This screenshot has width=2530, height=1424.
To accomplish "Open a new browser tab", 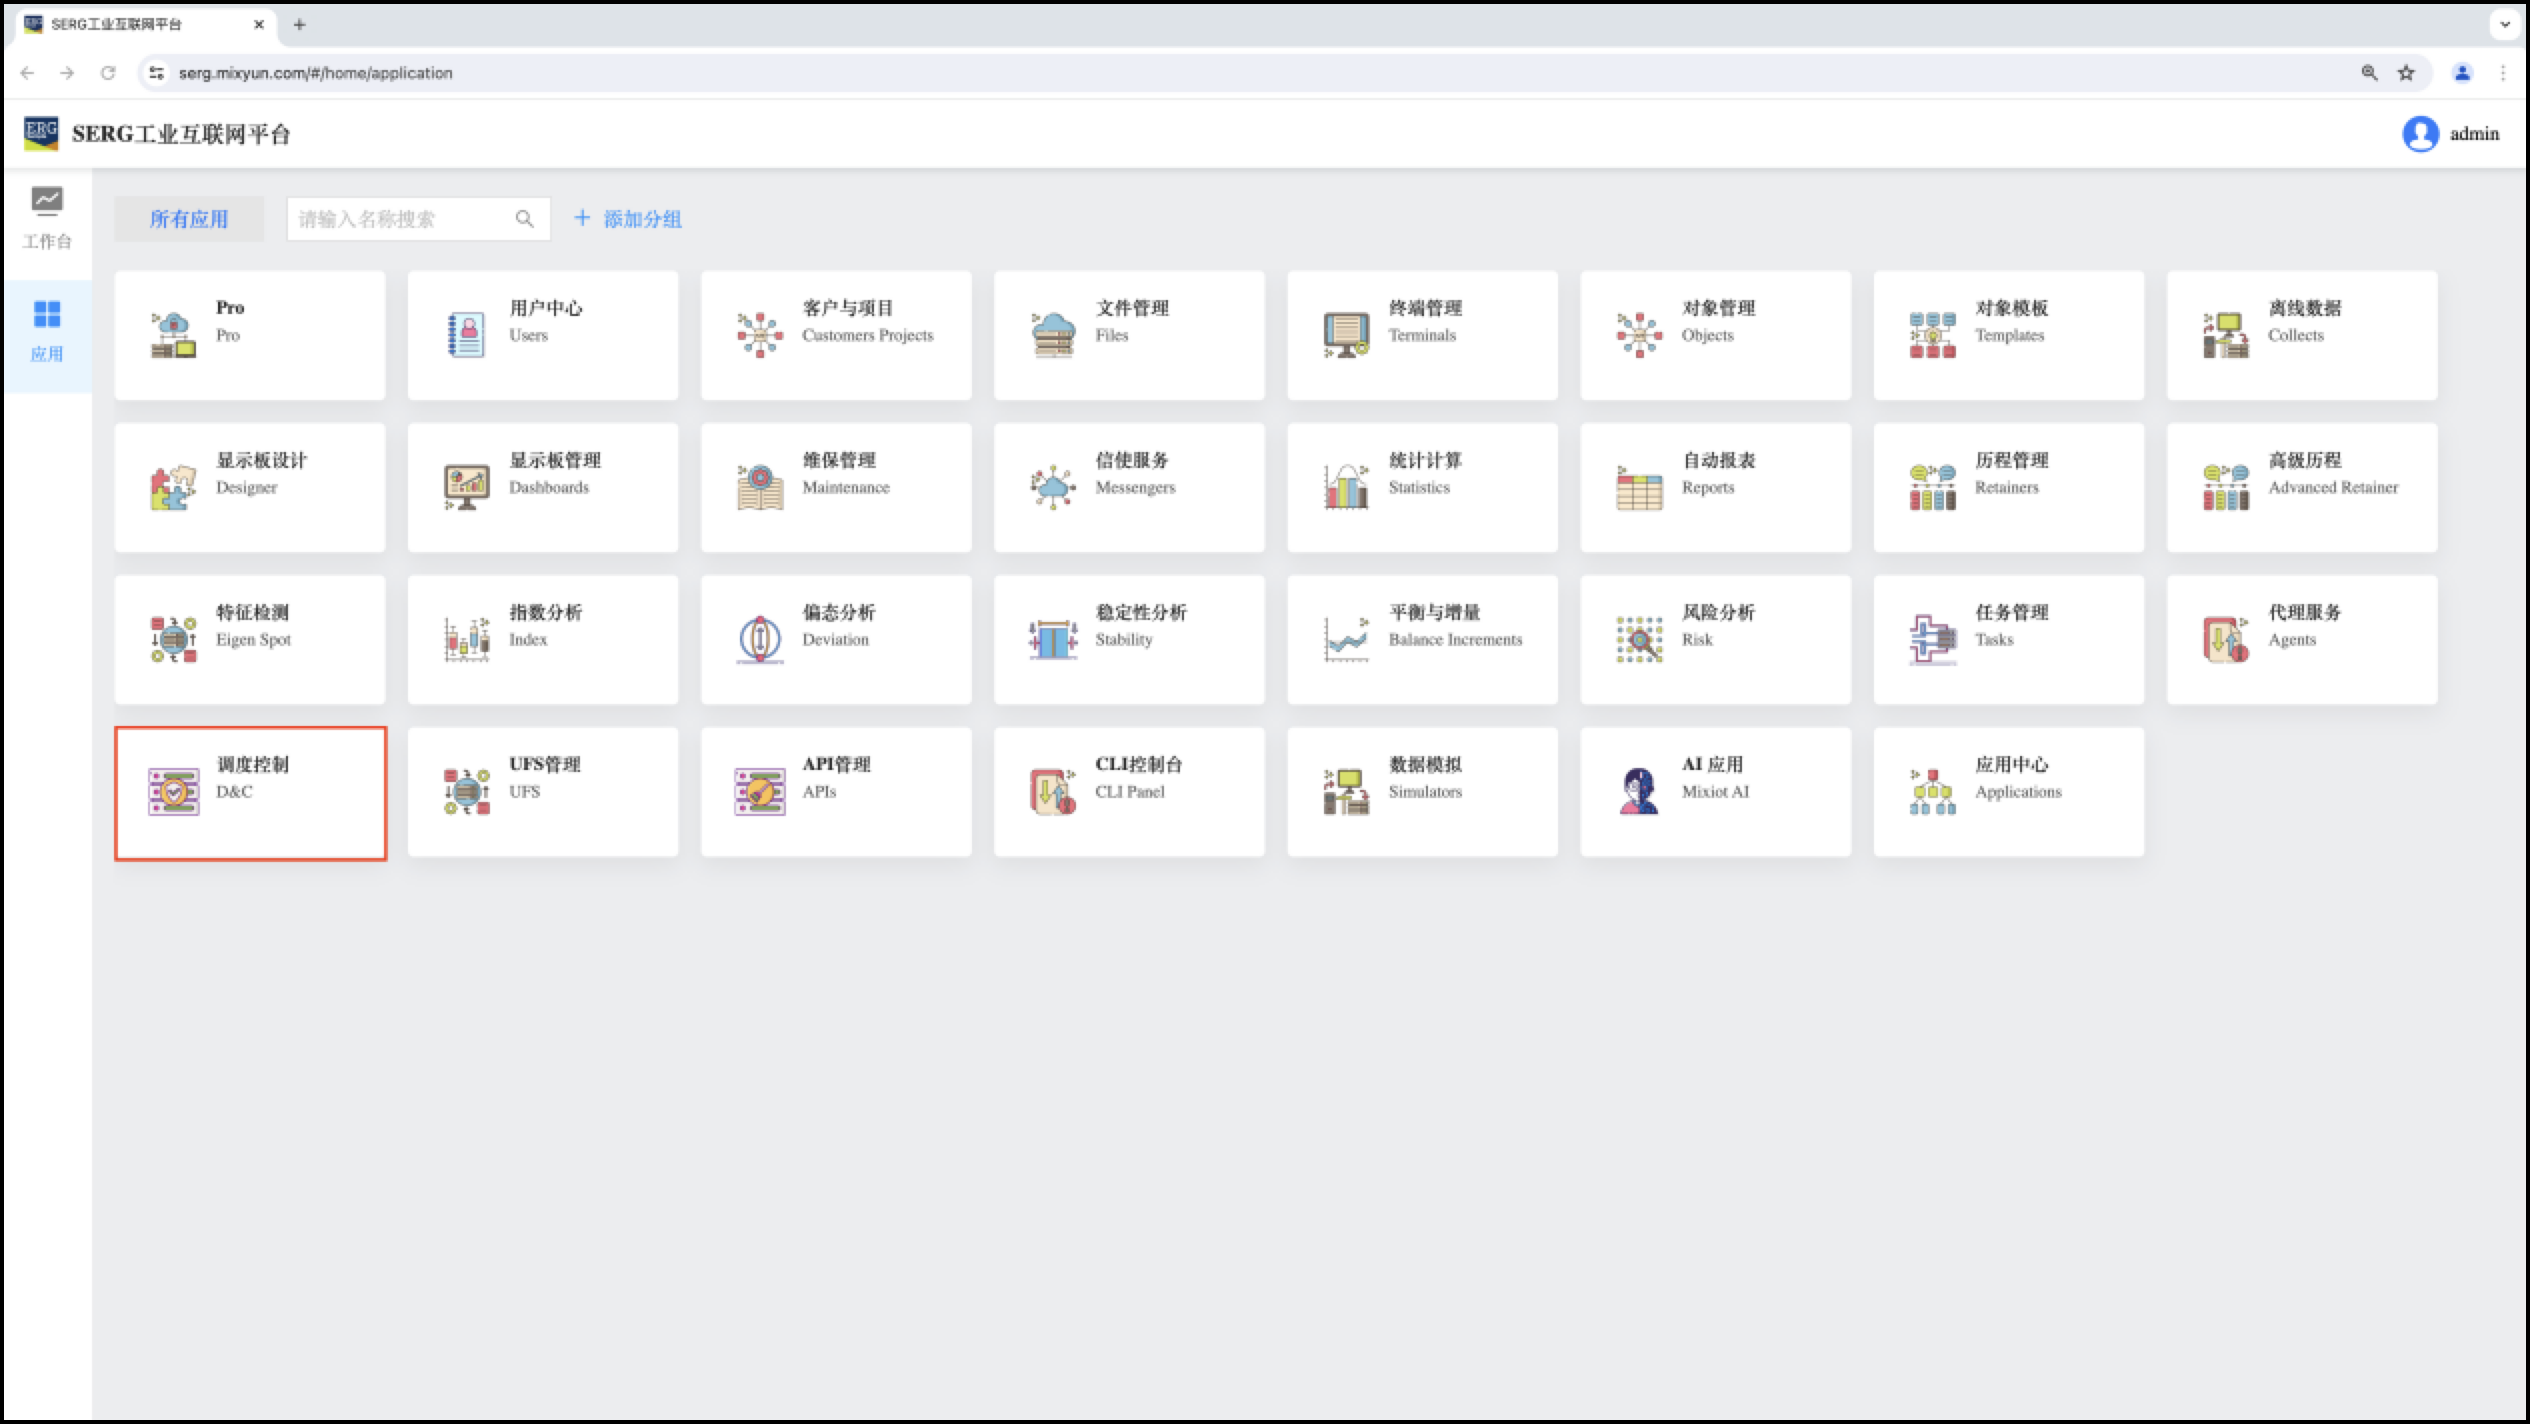I will pyautogui.click(x=299, y=25).
